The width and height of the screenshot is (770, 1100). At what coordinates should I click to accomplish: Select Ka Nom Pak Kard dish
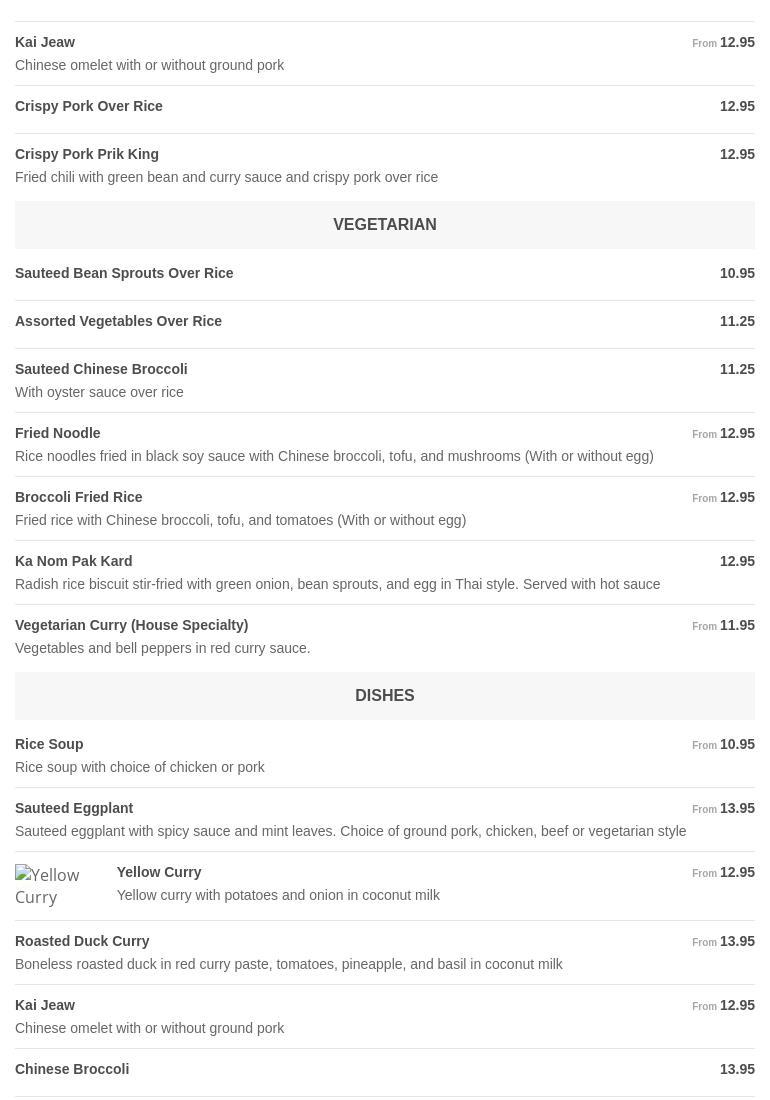point(74,561)
